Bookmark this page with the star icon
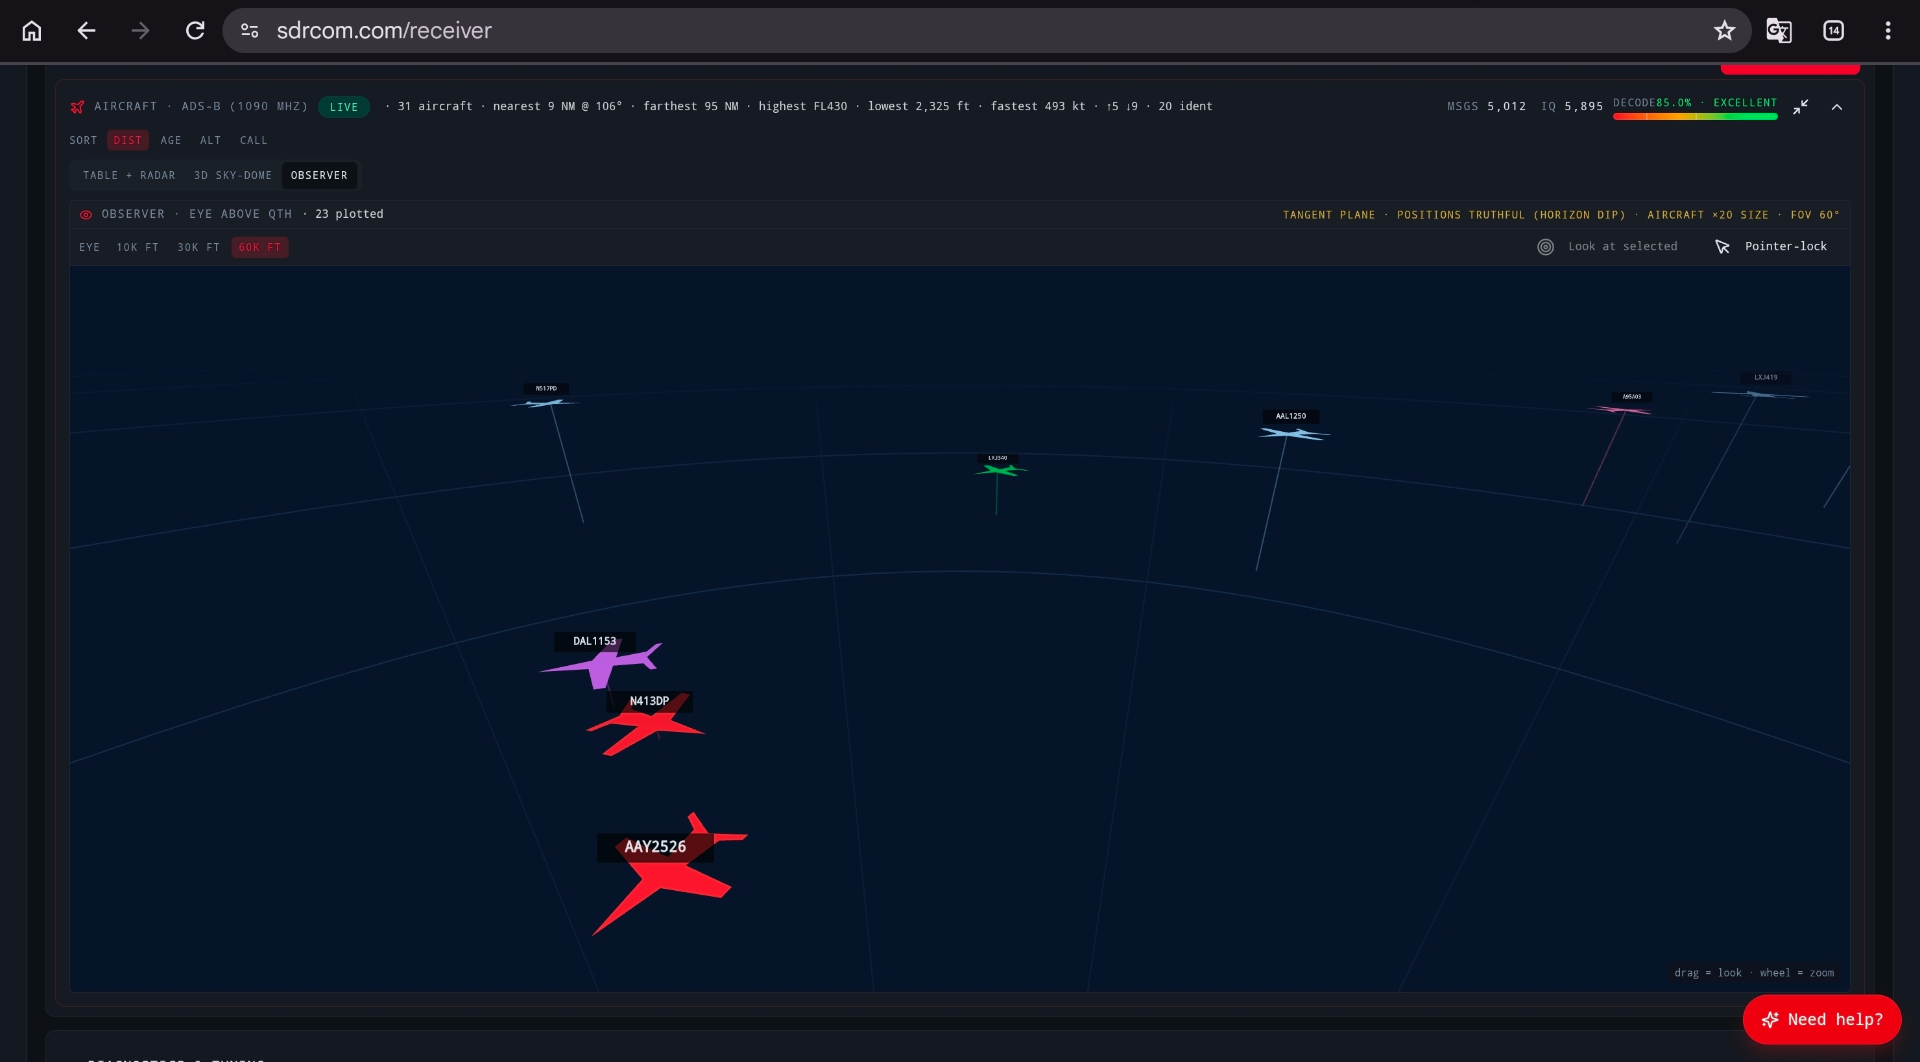1920x1062 pixels. click(1724, 31)
